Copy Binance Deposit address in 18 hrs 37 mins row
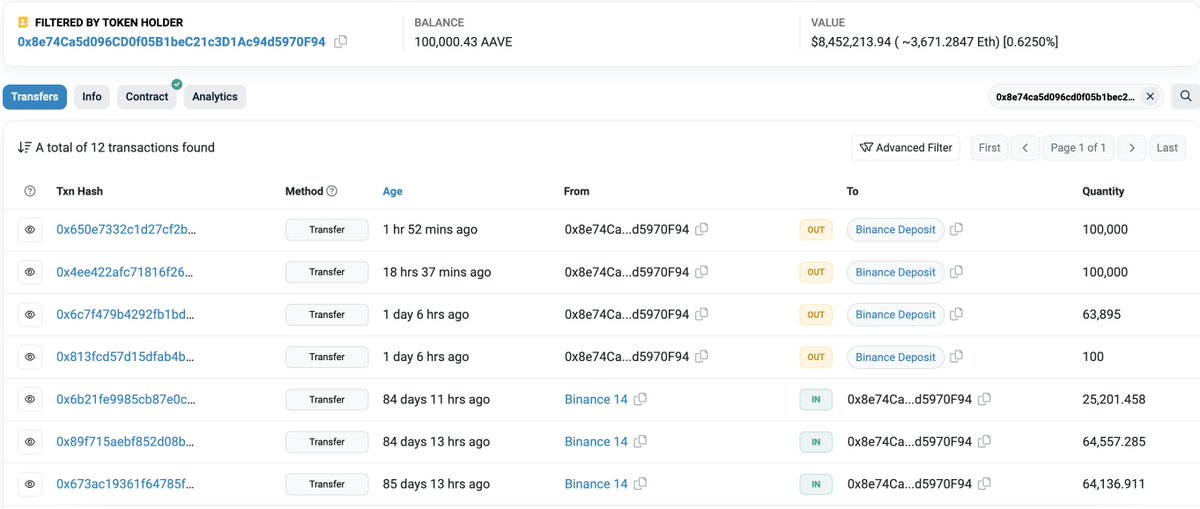1200x509 pixels. point(957,272)
